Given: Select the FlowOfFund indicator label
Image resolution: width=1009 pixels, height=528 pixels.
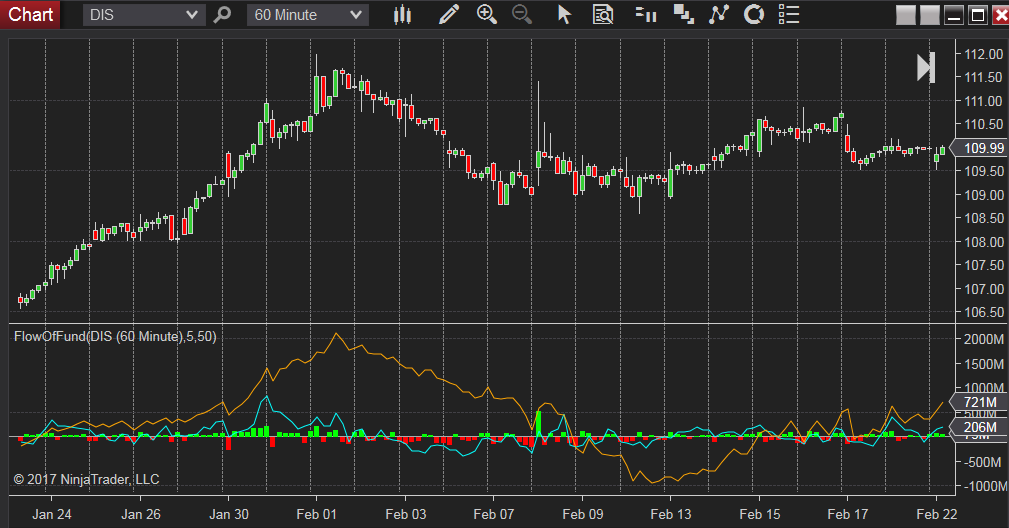Looking at the screenshot, I should point(115,336).
